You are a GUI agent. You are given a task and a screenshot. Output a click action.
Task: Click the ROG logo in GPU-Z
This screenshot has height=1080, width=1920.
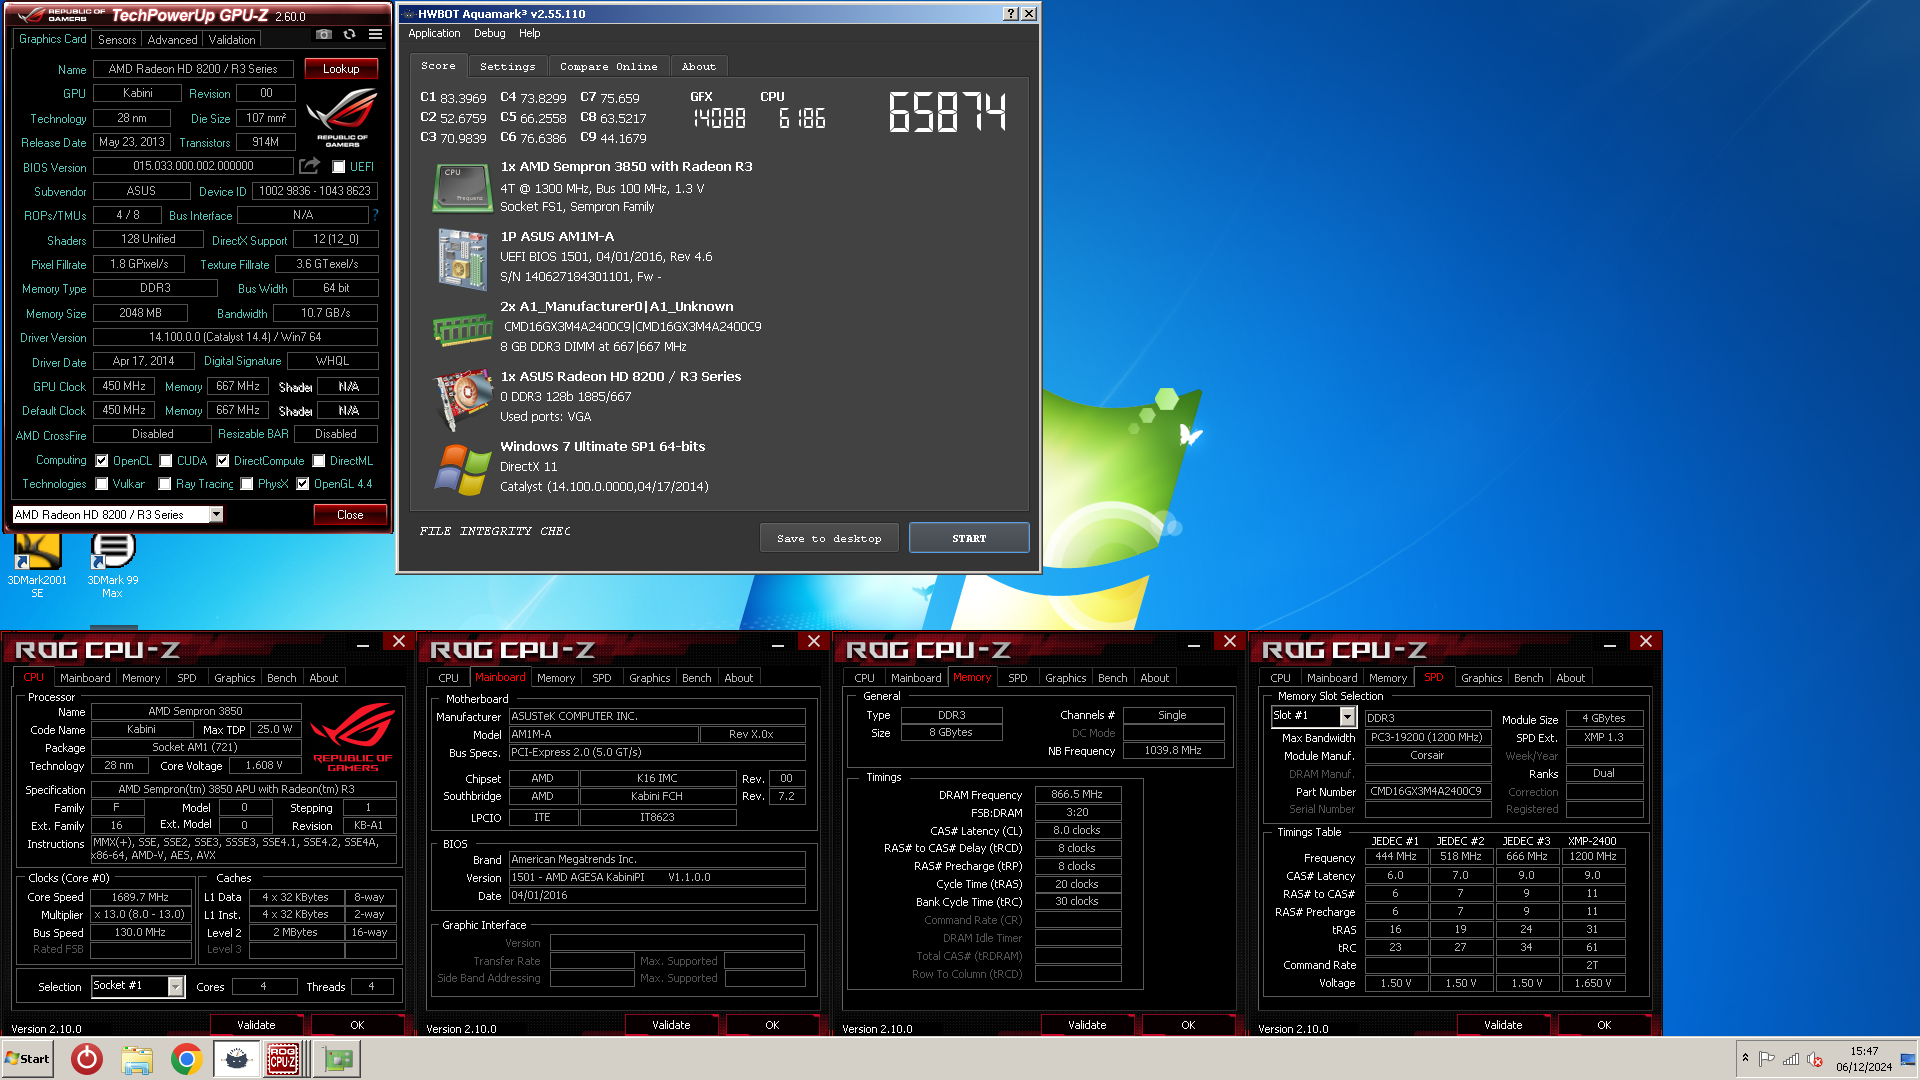[x=342, y=118]
